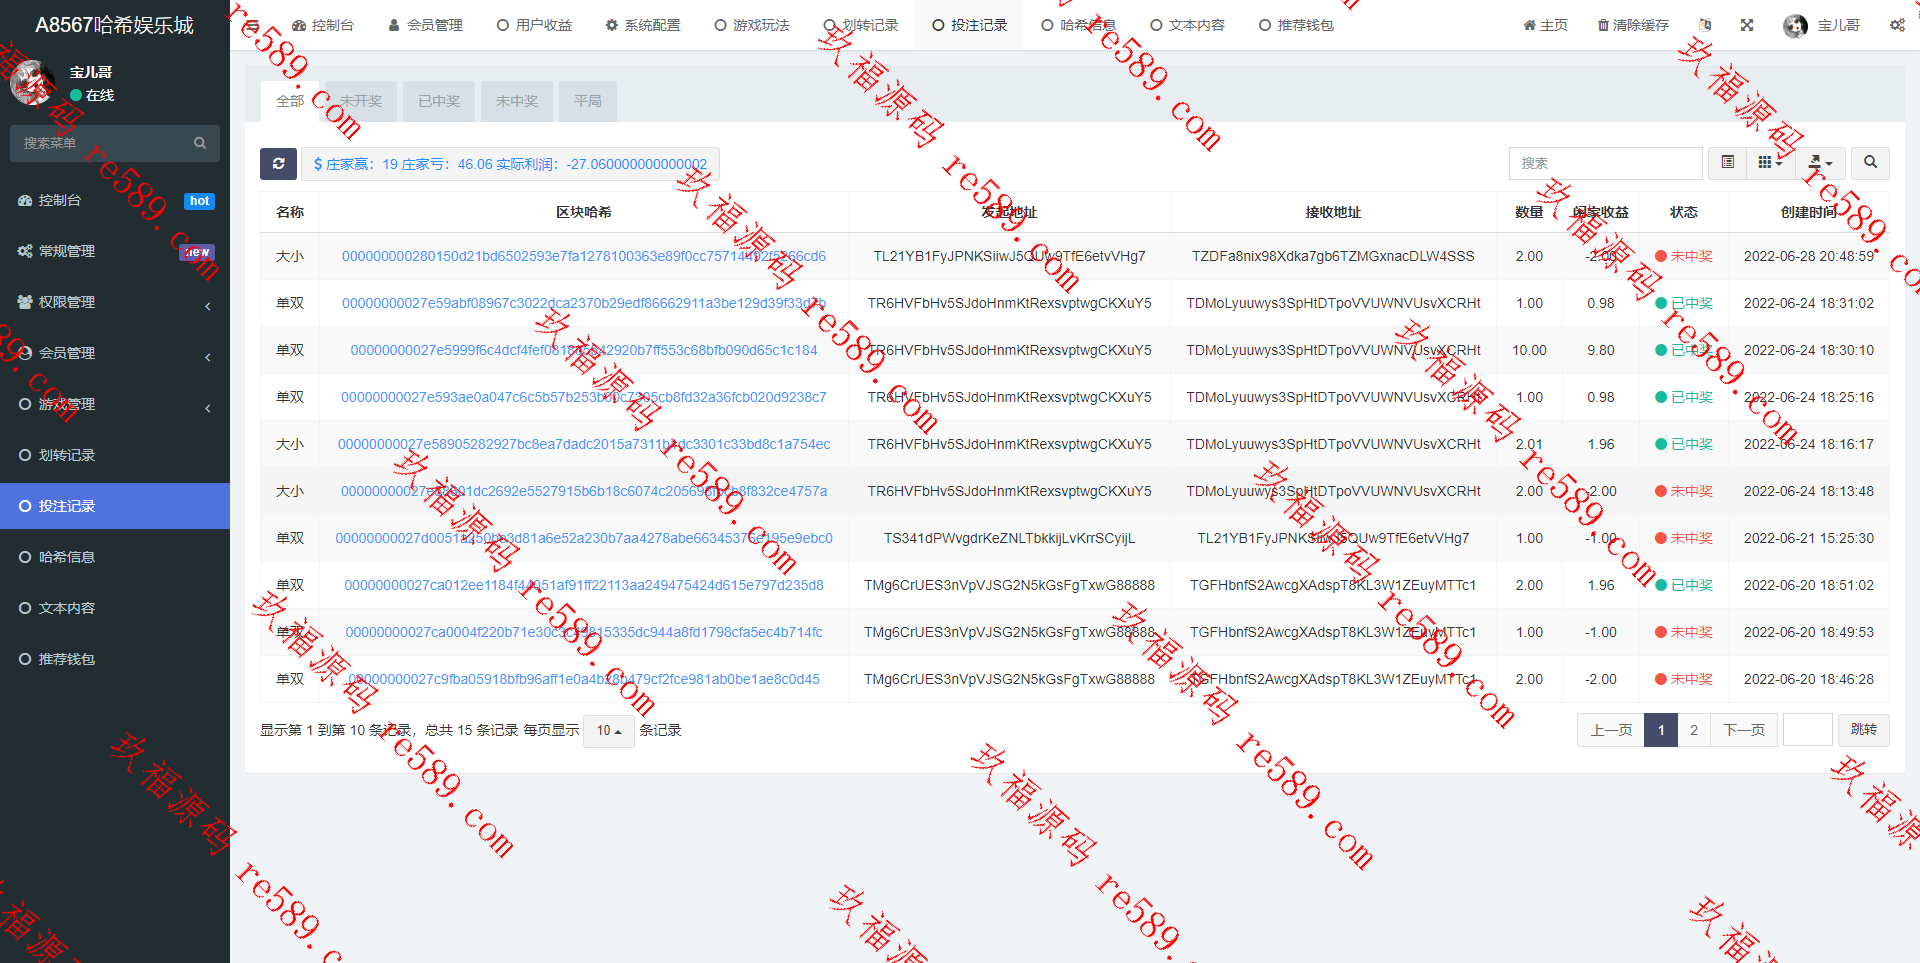Expand 会员管理 sidebar group
1920x963 pixels.
115,353
